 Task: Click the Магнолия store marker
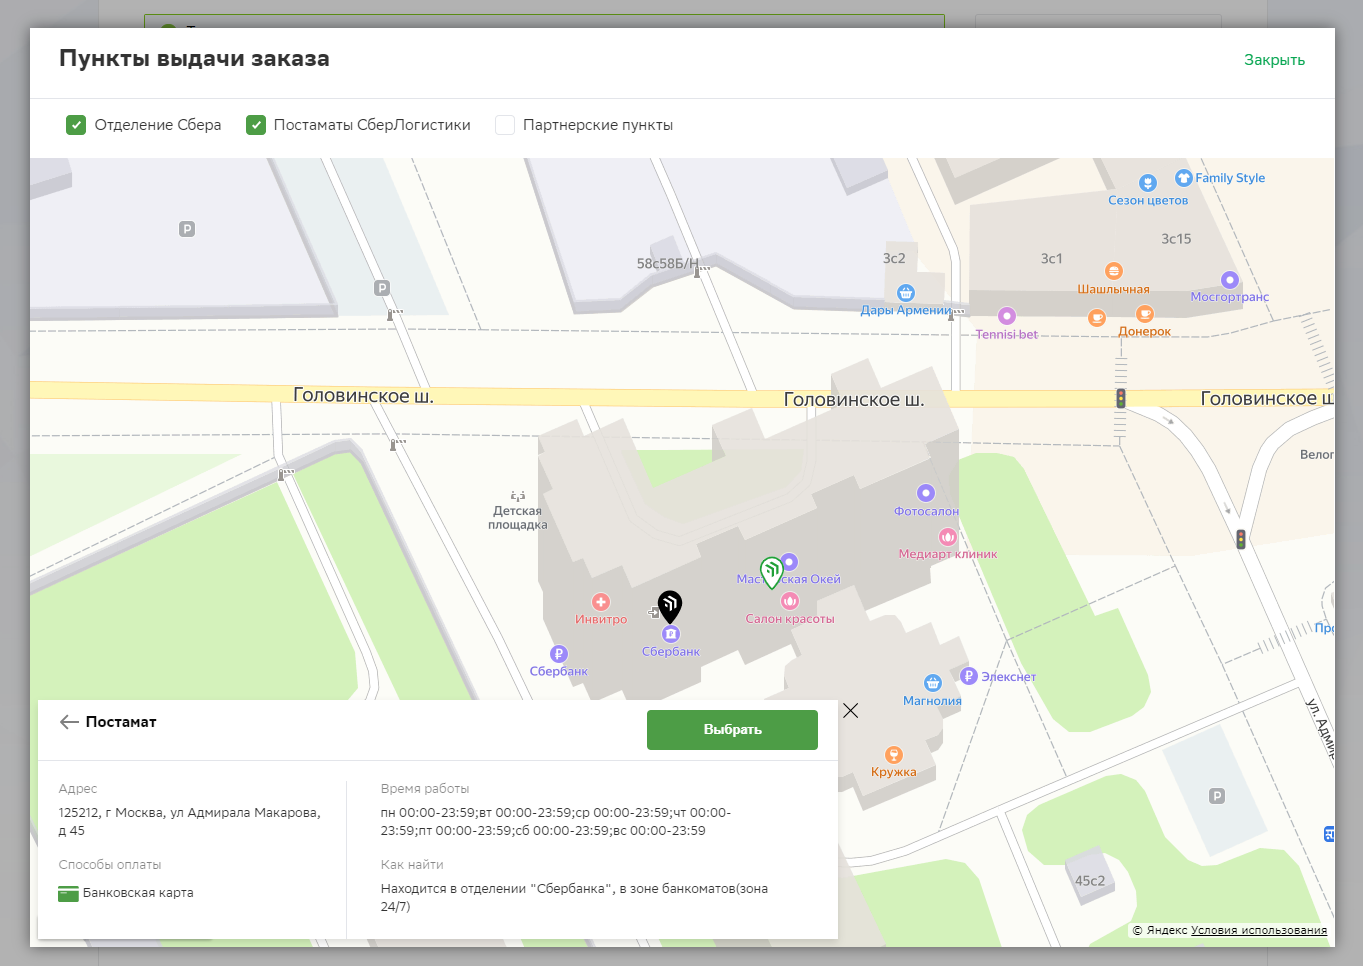[933, 683]
